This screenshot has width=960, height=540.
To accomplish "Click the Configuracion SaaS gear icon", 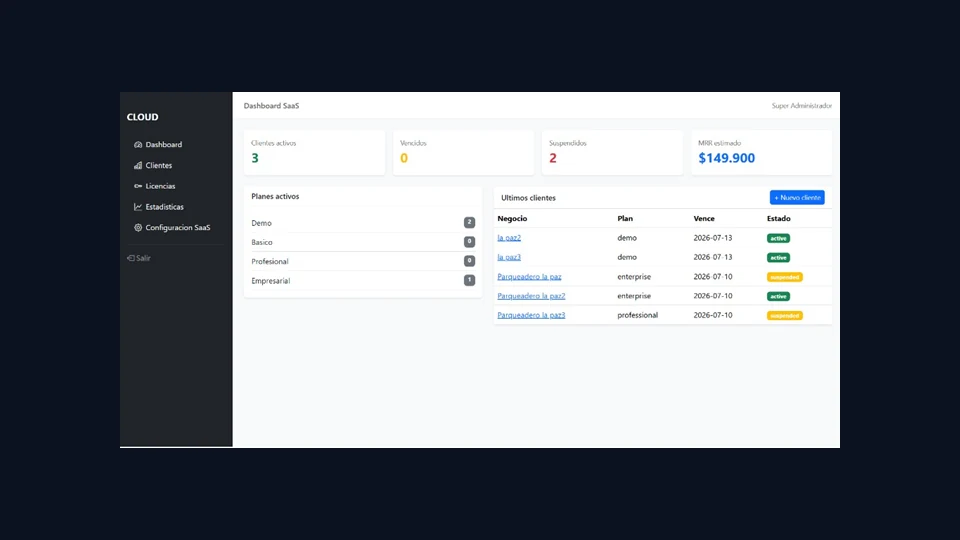I will [138, 228].
